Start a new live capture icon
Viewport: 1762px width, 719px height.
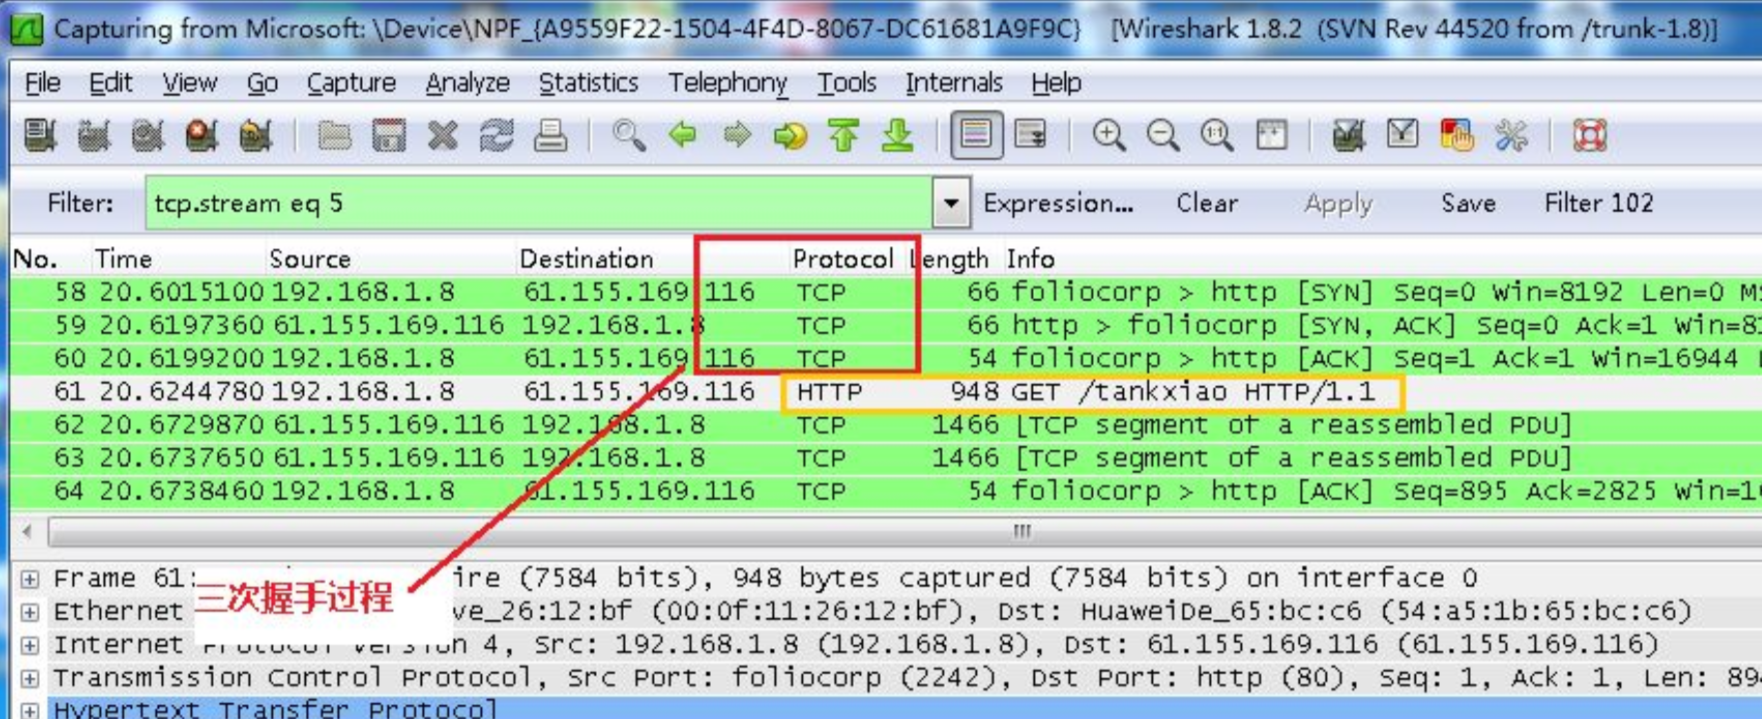point(148,135)
